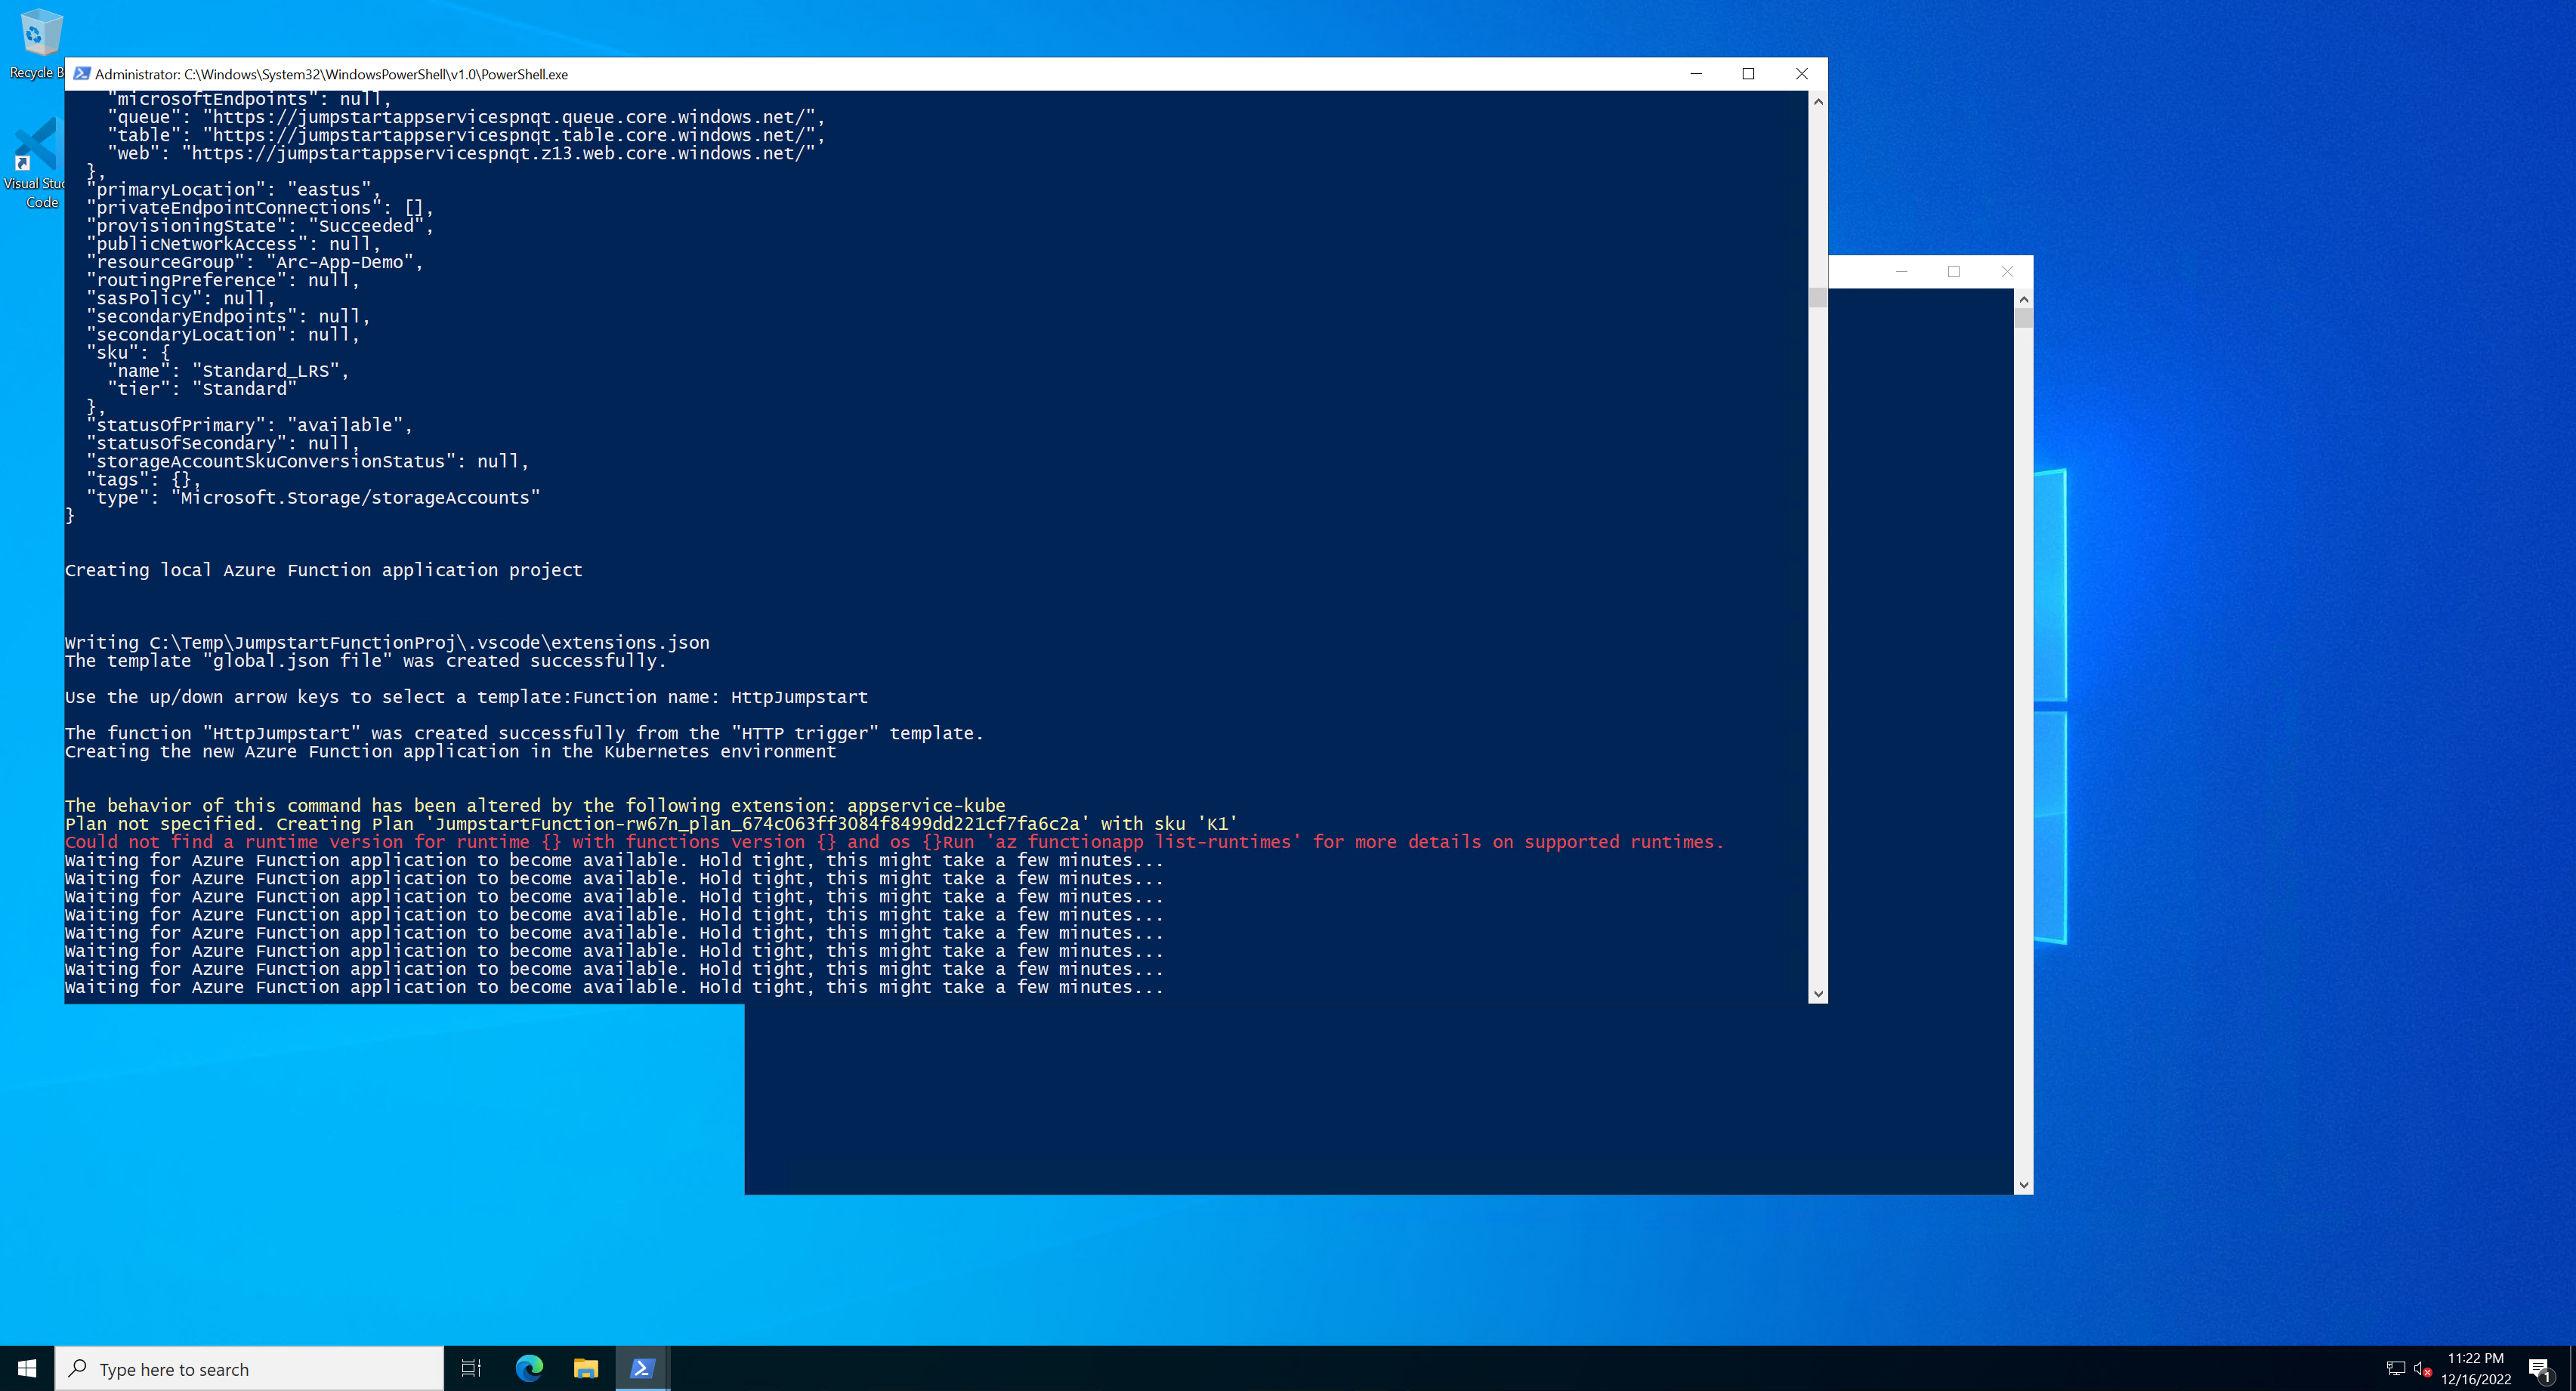This screenshot has height=1391, width=2576.
Task: Click the yellow 'appservice-kube' extension warning line
Action: tap(535, 806)
